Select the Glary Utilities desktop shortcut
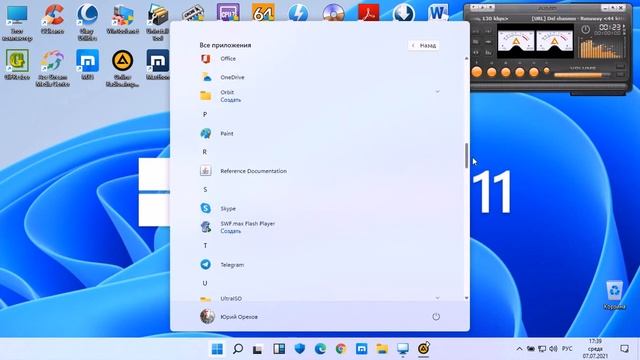640x360 pixels. [x=87, y=22]
